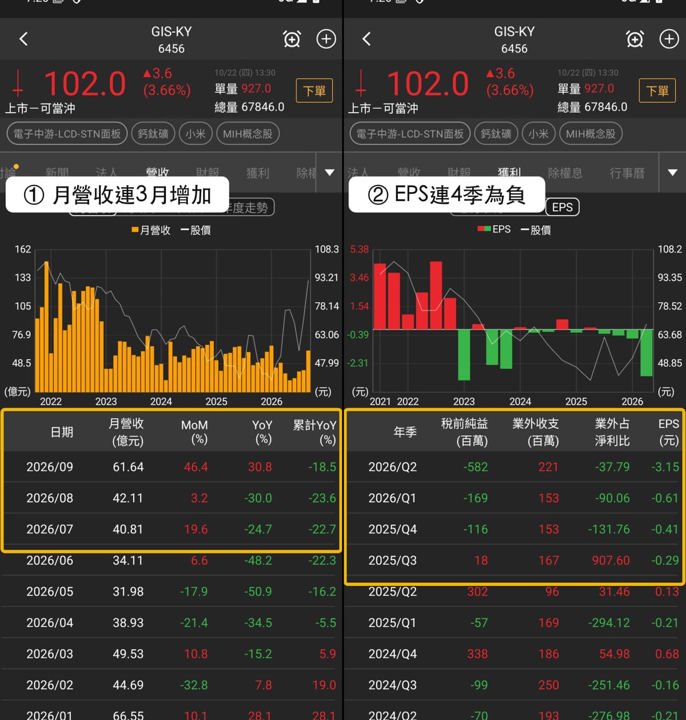The height and width of the screenshot is (720, 686).
Task: Go back using left panel's back arrow
Action: click(x=24, y=39)
